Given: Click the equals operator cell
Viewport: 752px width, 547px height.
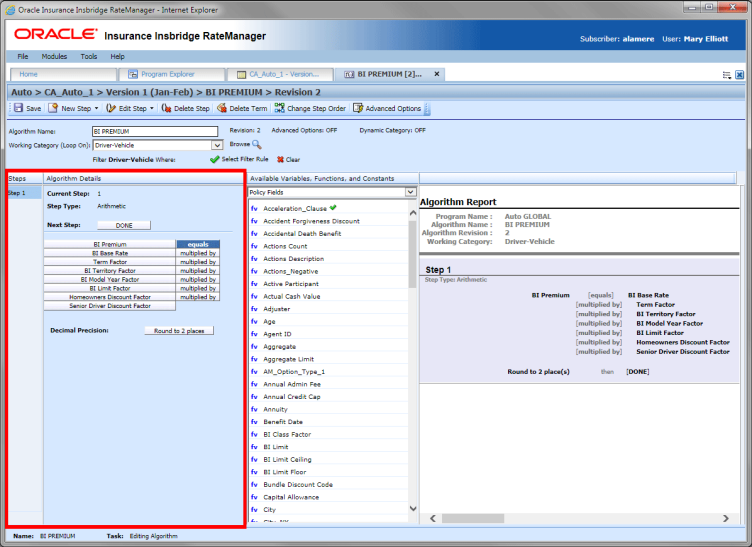Looking at the screenshot, I should tap(198, 244).
